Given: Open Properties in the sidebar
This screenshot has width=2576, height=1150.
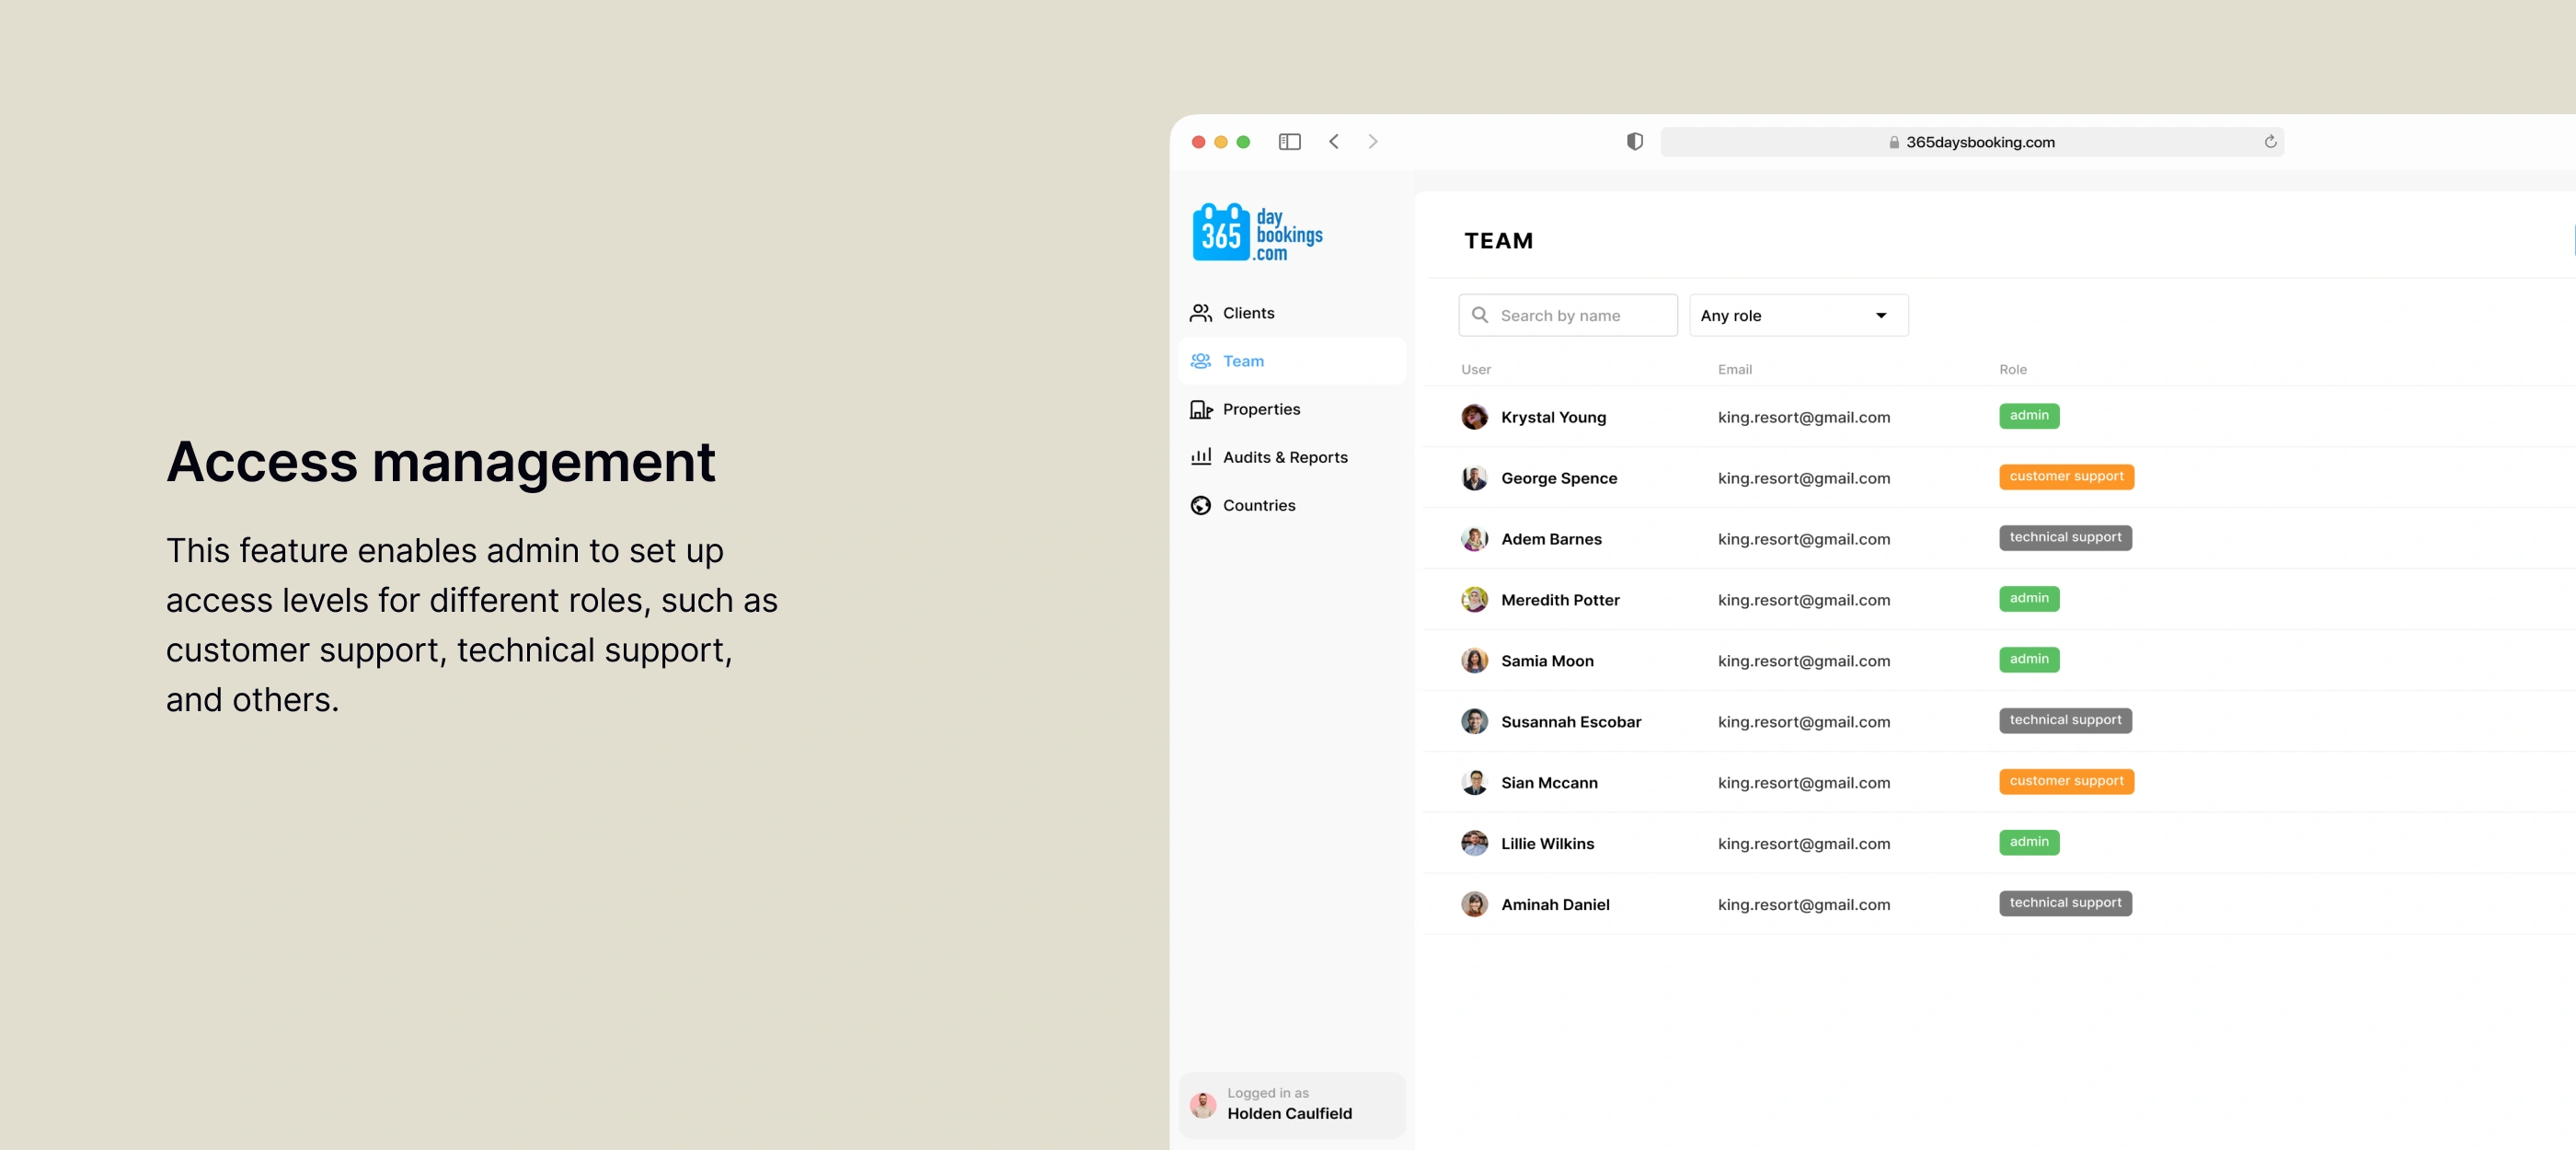Looking at the screenshot, I should [x=1260, y=409].
